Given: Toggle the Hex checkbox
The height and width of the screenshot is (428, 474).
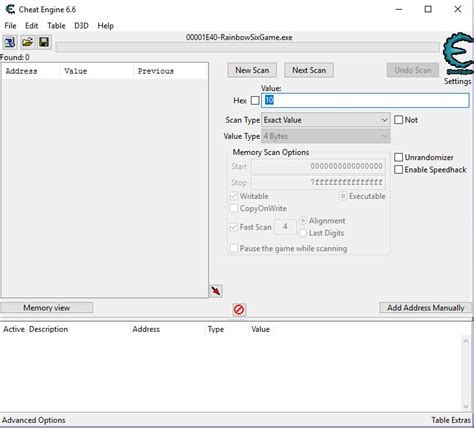Looking at the screenshot, I should click(255, 100).
